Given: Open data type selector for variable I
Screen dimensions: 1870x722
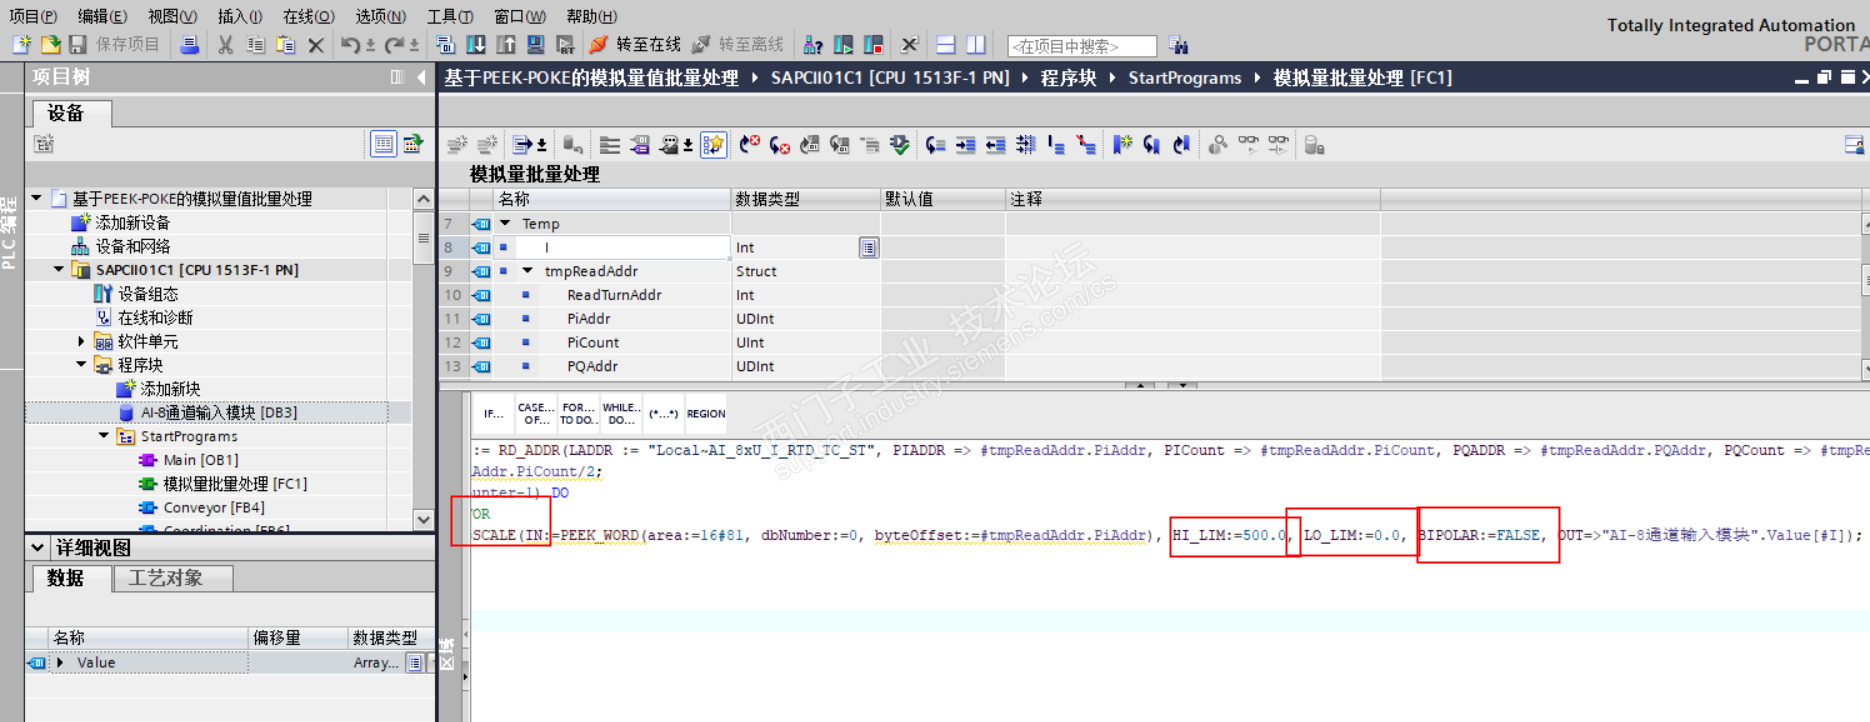Looking at the screenshot, I should coord(869,247).
